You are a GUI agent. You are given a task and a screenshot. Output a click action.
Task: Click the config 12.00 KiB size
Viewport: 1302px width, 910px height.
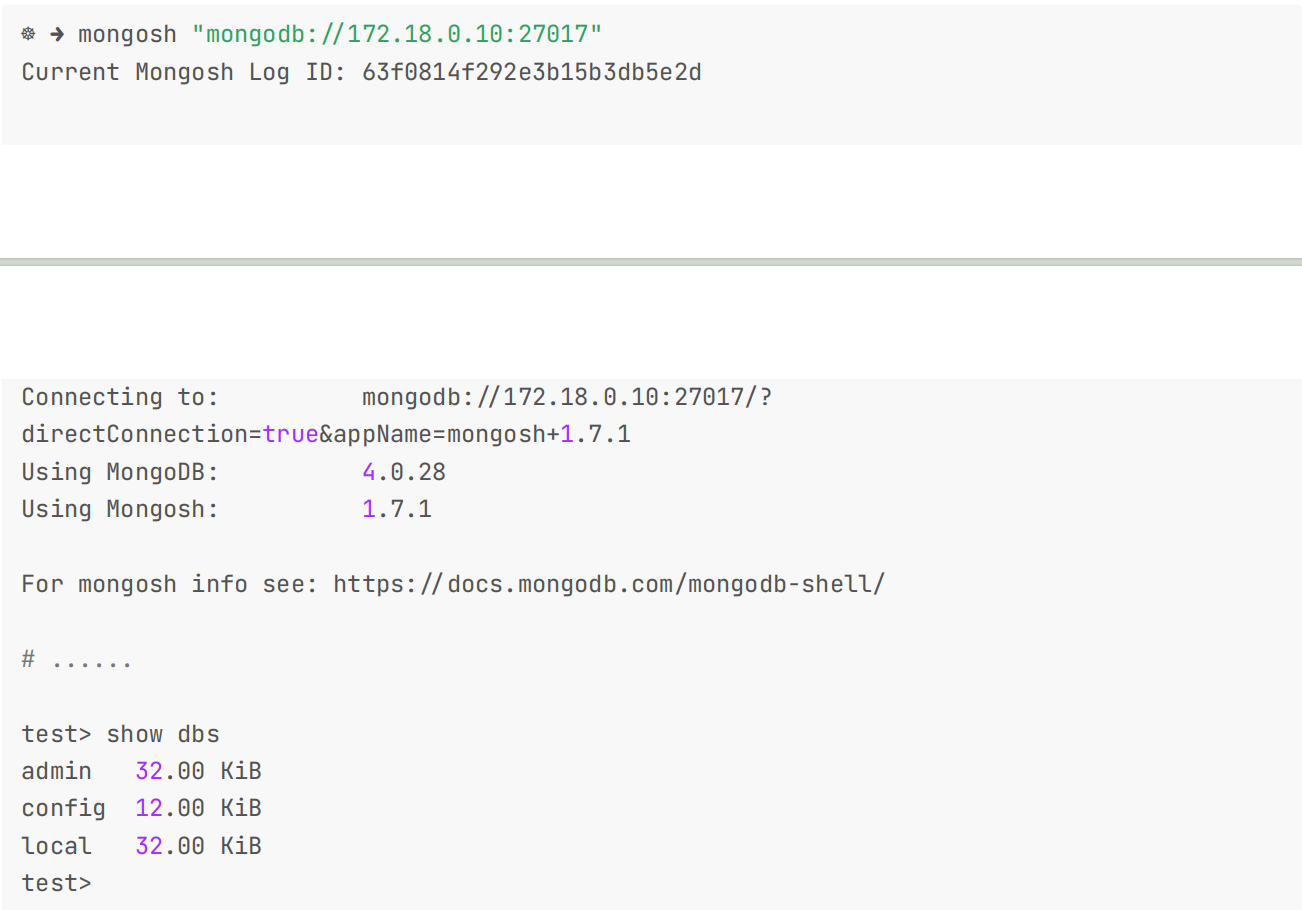point(198,808)
